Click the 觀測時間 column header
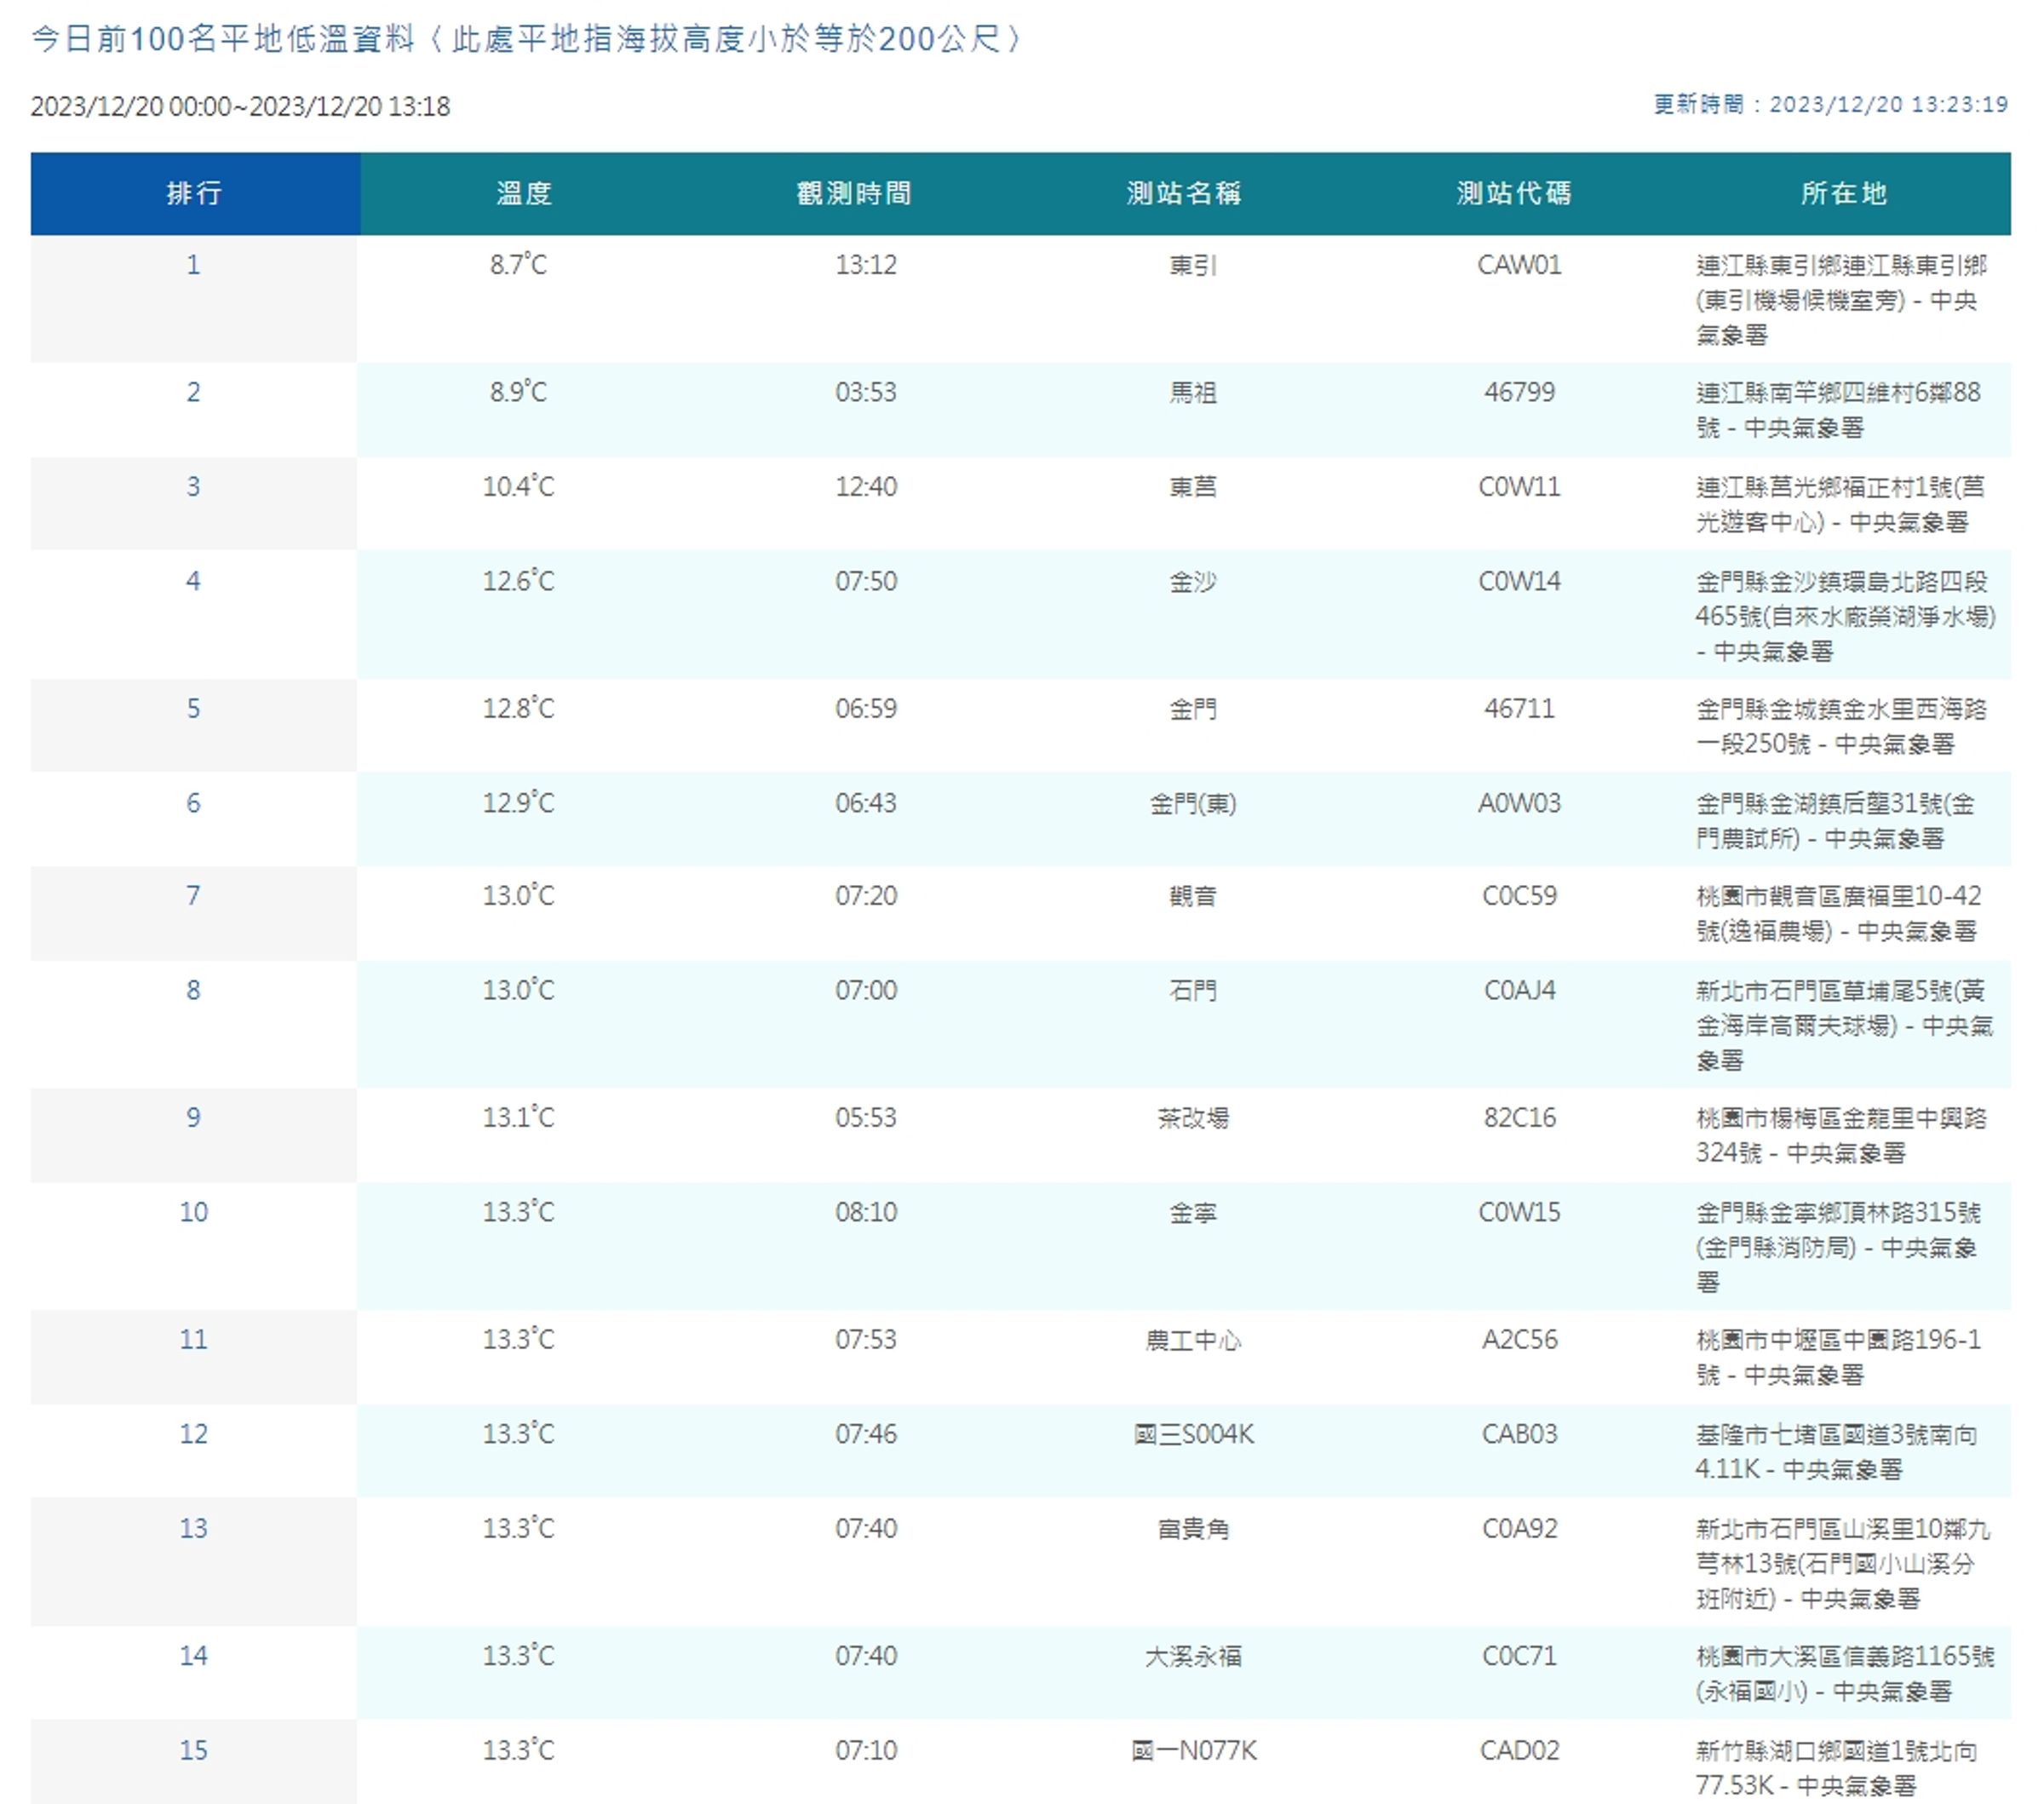The height and width of the screenshot is (1804, 2044). (x=855, y=193)
